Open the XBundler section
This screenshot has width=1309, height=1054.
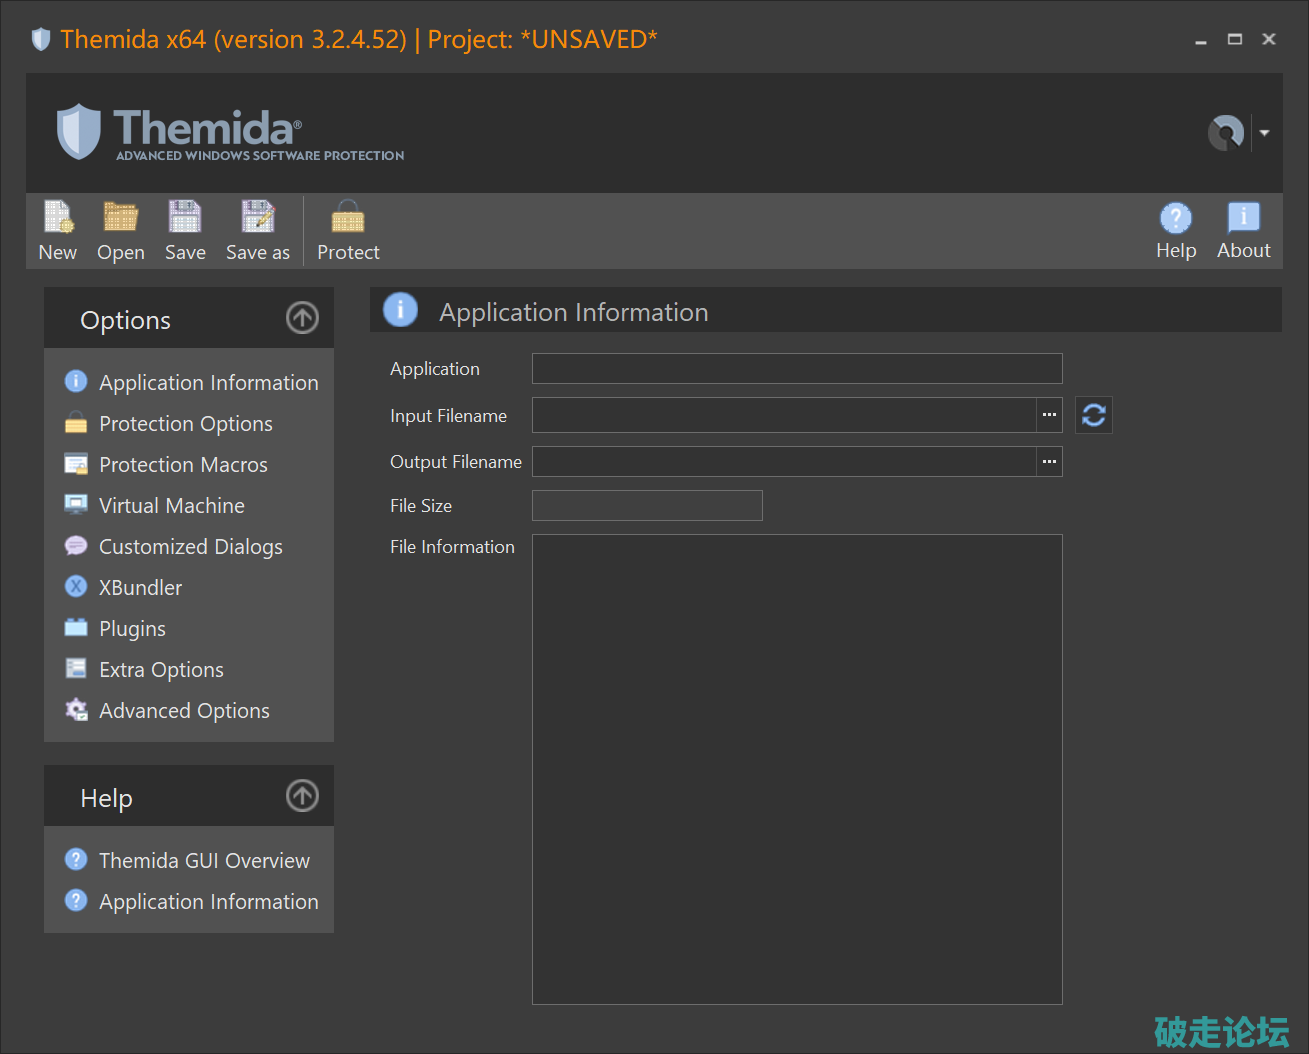click(x=140, y=588)
